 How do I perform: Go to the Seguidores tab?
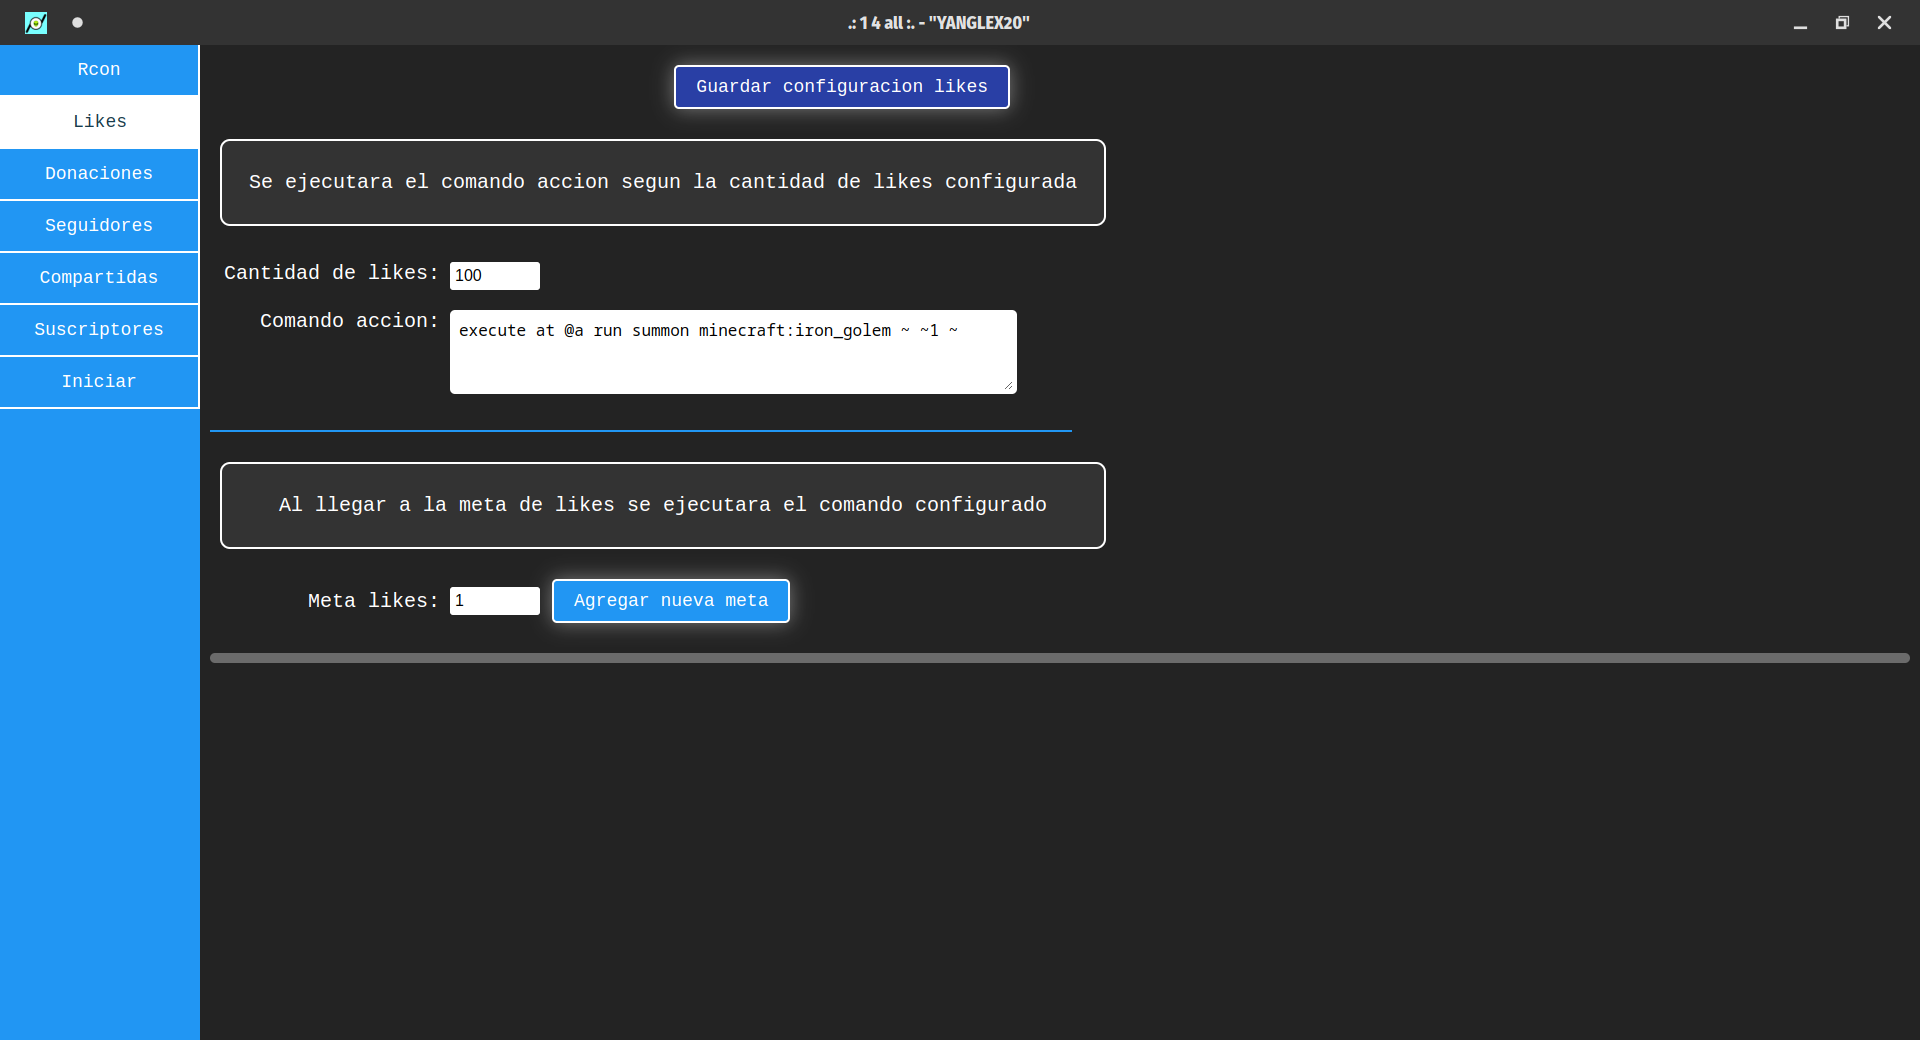coord(99,226)
